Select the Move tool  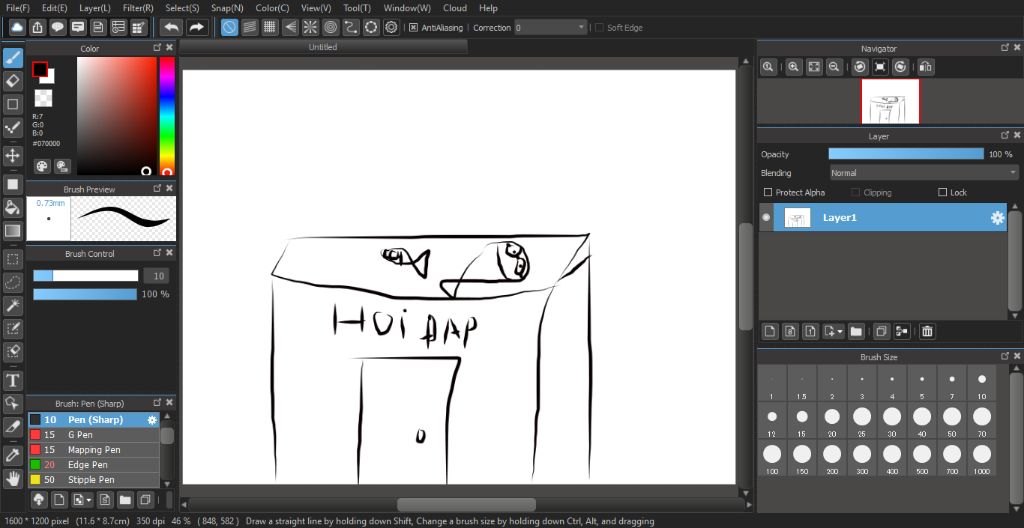point(12,156)
